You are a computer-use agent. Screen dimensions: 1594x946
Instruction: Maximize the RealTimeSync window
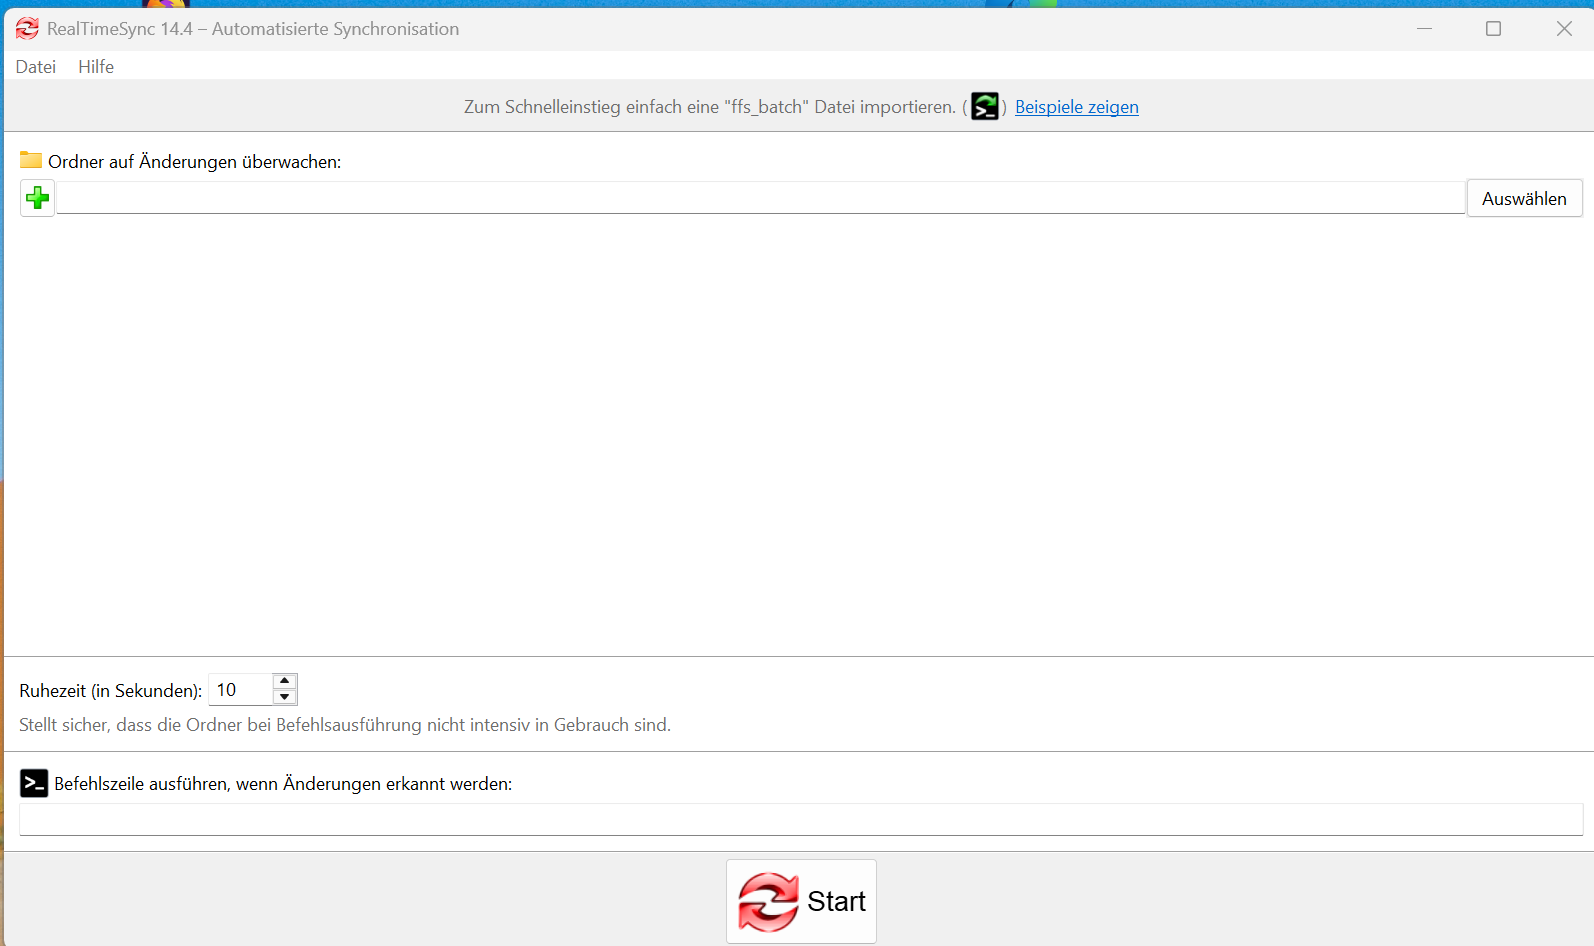1493,29
